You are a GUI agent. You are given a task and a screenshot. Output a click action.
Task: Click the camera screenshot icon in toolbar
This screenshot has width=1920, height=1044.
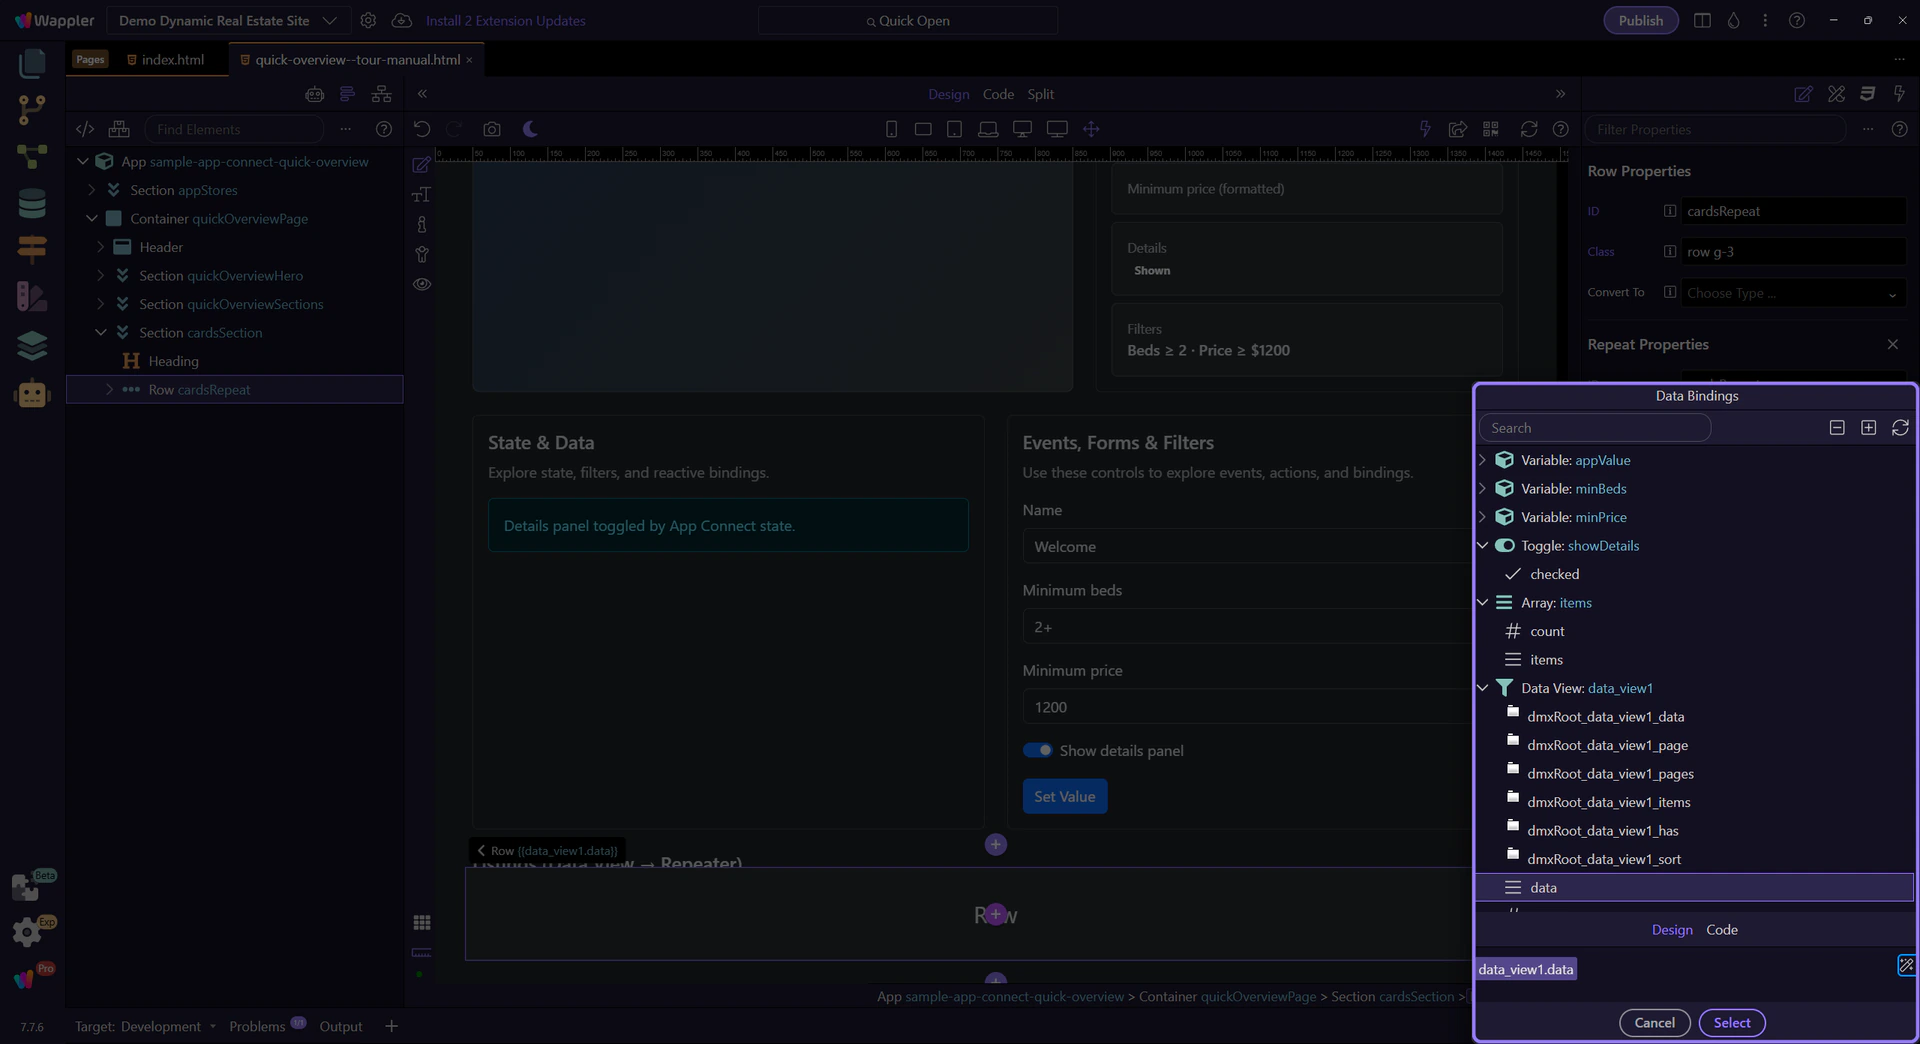click(x=491, y=129)
